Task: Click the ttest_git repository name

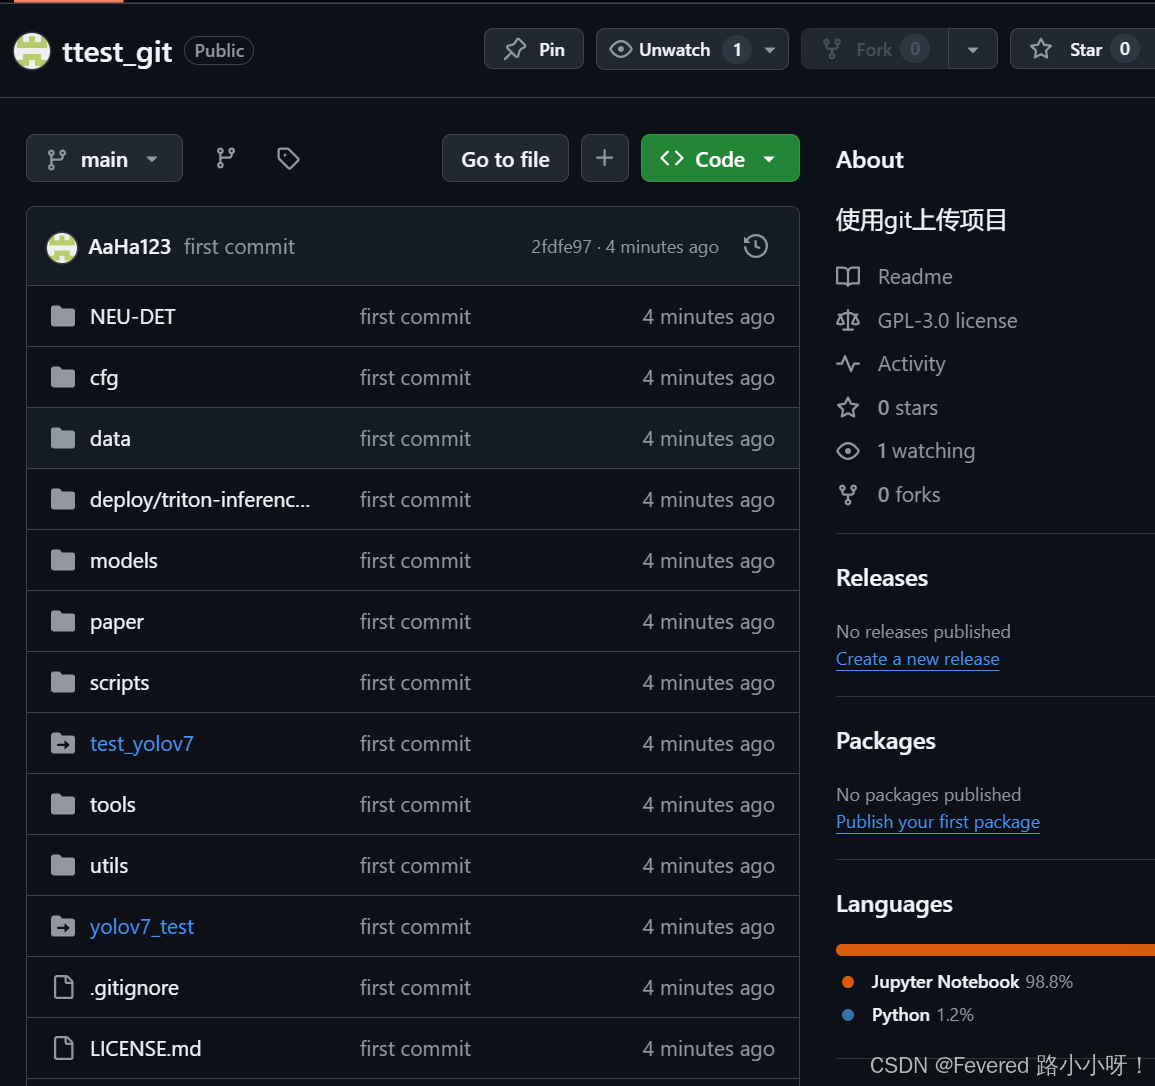Action: (116, 52)
